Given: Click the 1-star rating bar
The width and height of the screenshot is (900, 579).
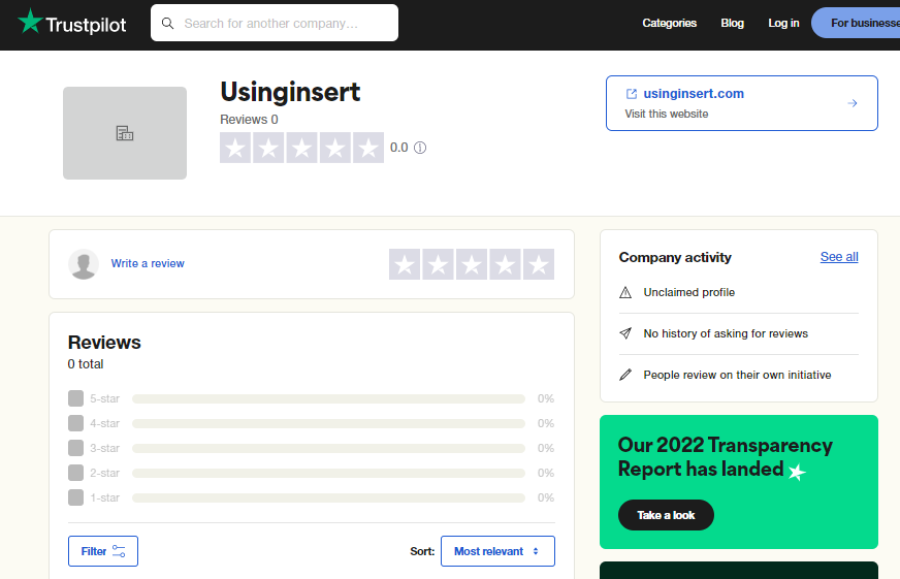Looking at the screenshot, I should pyautogui.click(x=328, y=498).
